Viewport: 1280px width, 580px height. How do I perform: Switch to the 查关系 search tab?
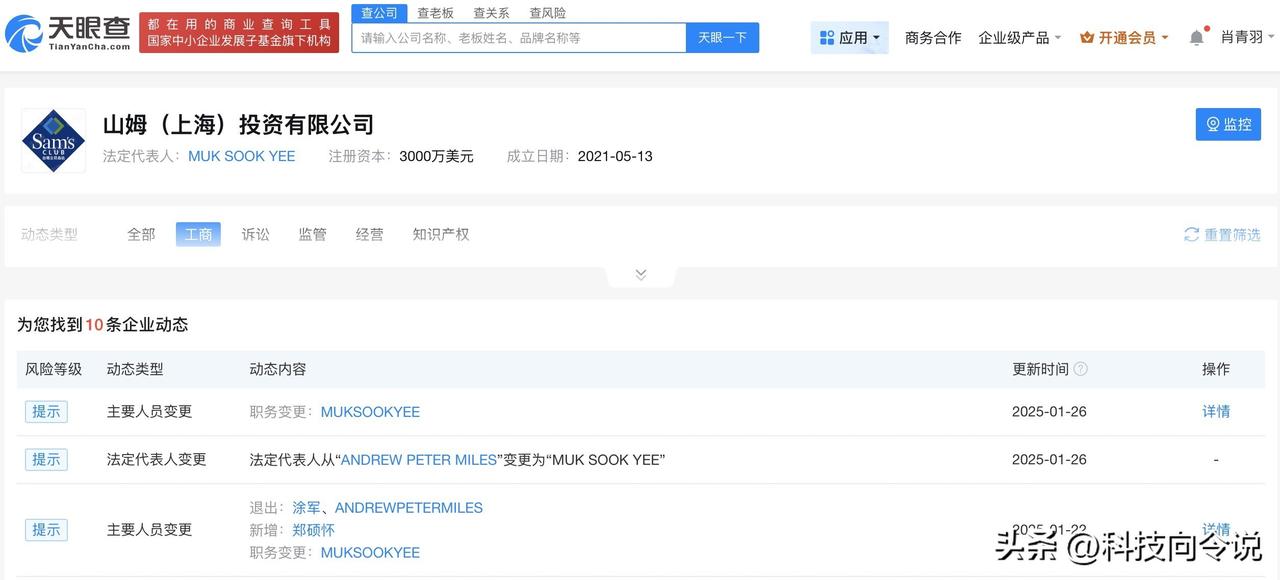[x=491, y=13]
